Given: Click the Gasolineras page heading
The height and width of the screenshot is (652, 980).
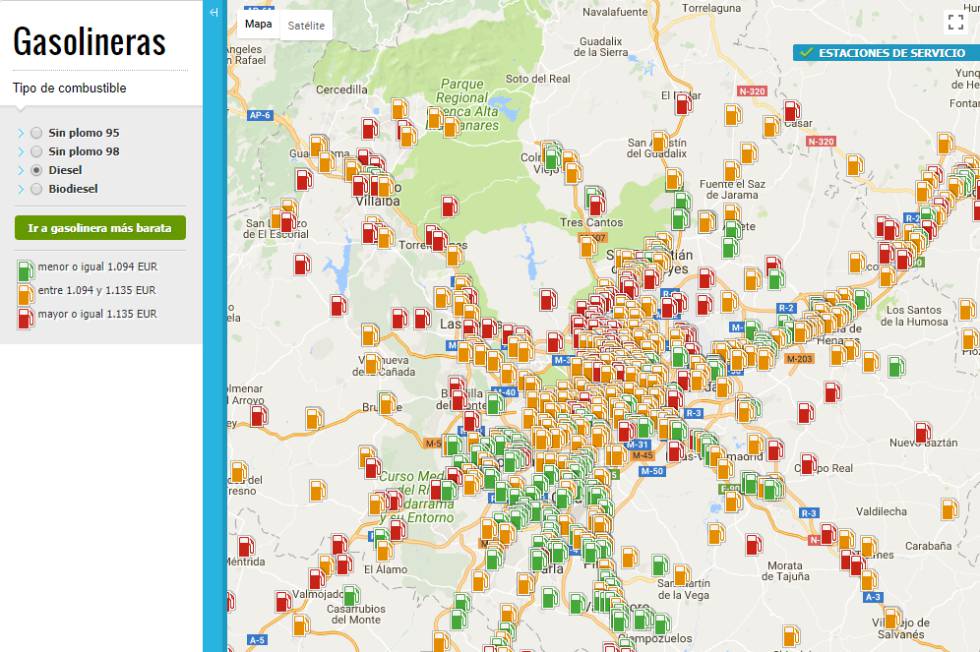Looking at the screenshot, I should click(x=89, y=42).
